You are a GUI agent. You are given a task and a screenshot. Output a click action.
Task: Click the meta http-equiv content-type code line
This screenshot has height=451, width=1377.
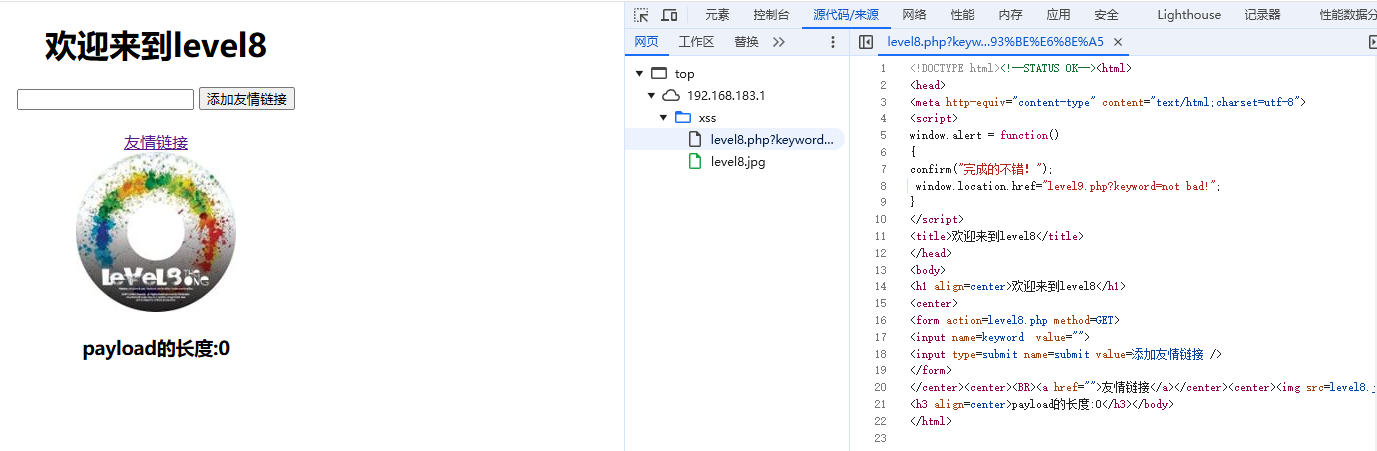click(1108, 102)
